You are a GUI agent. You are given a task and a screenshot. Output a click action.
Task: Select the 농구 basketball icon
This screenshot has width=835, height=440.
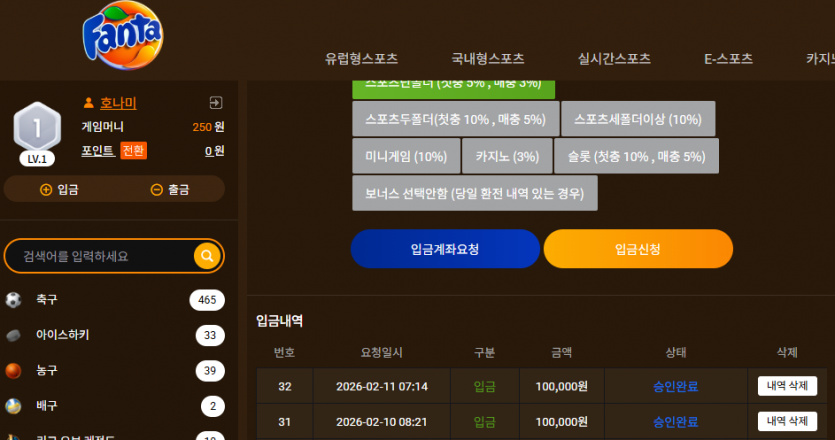[x=13, y=370]
